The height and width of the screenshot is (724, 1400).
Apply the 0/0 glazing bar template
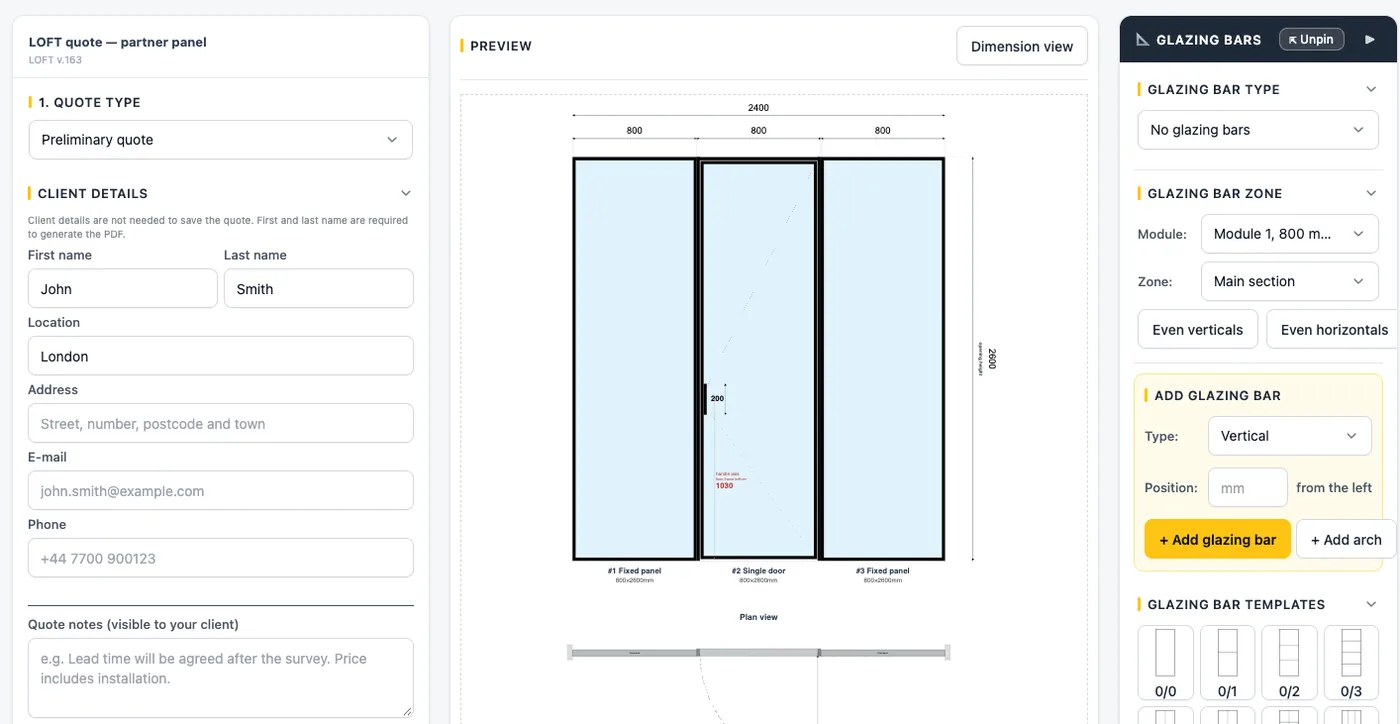pos(1166,663)
